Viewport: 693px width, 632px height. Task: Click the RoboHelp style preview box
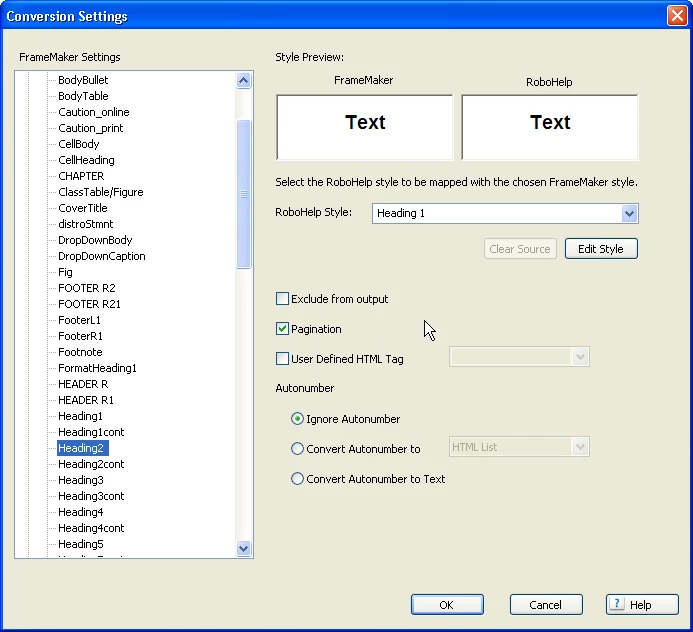click(x=550, y=127)
